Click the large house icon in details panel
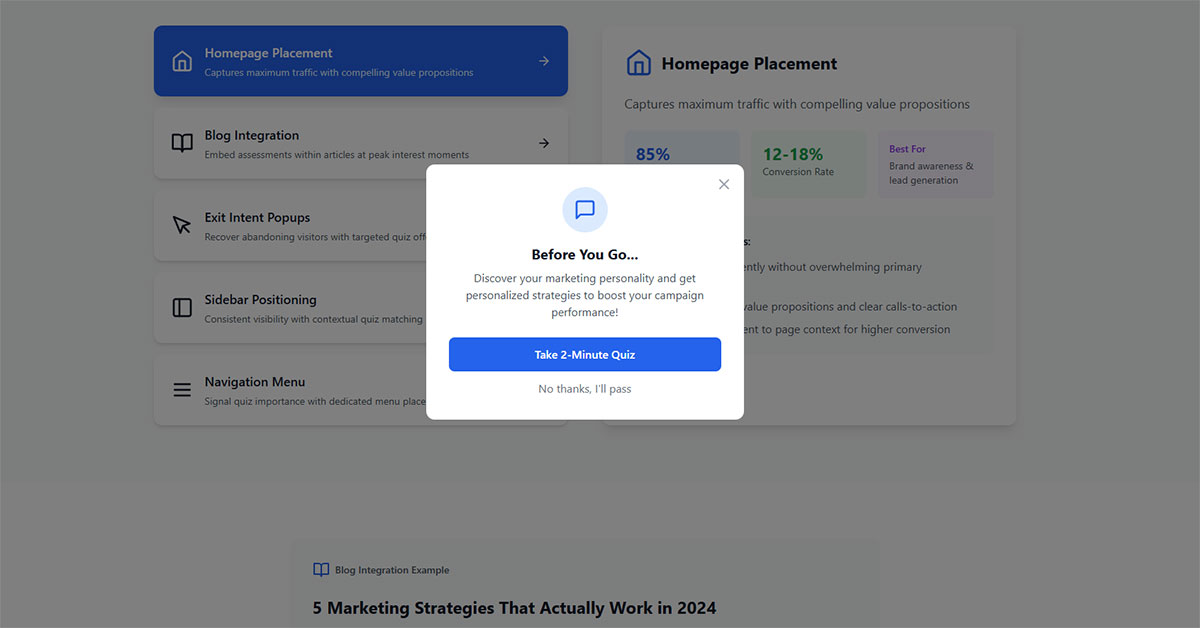Image resolution: width=1200 pixels, height=628 pixels. coord(638,64)
